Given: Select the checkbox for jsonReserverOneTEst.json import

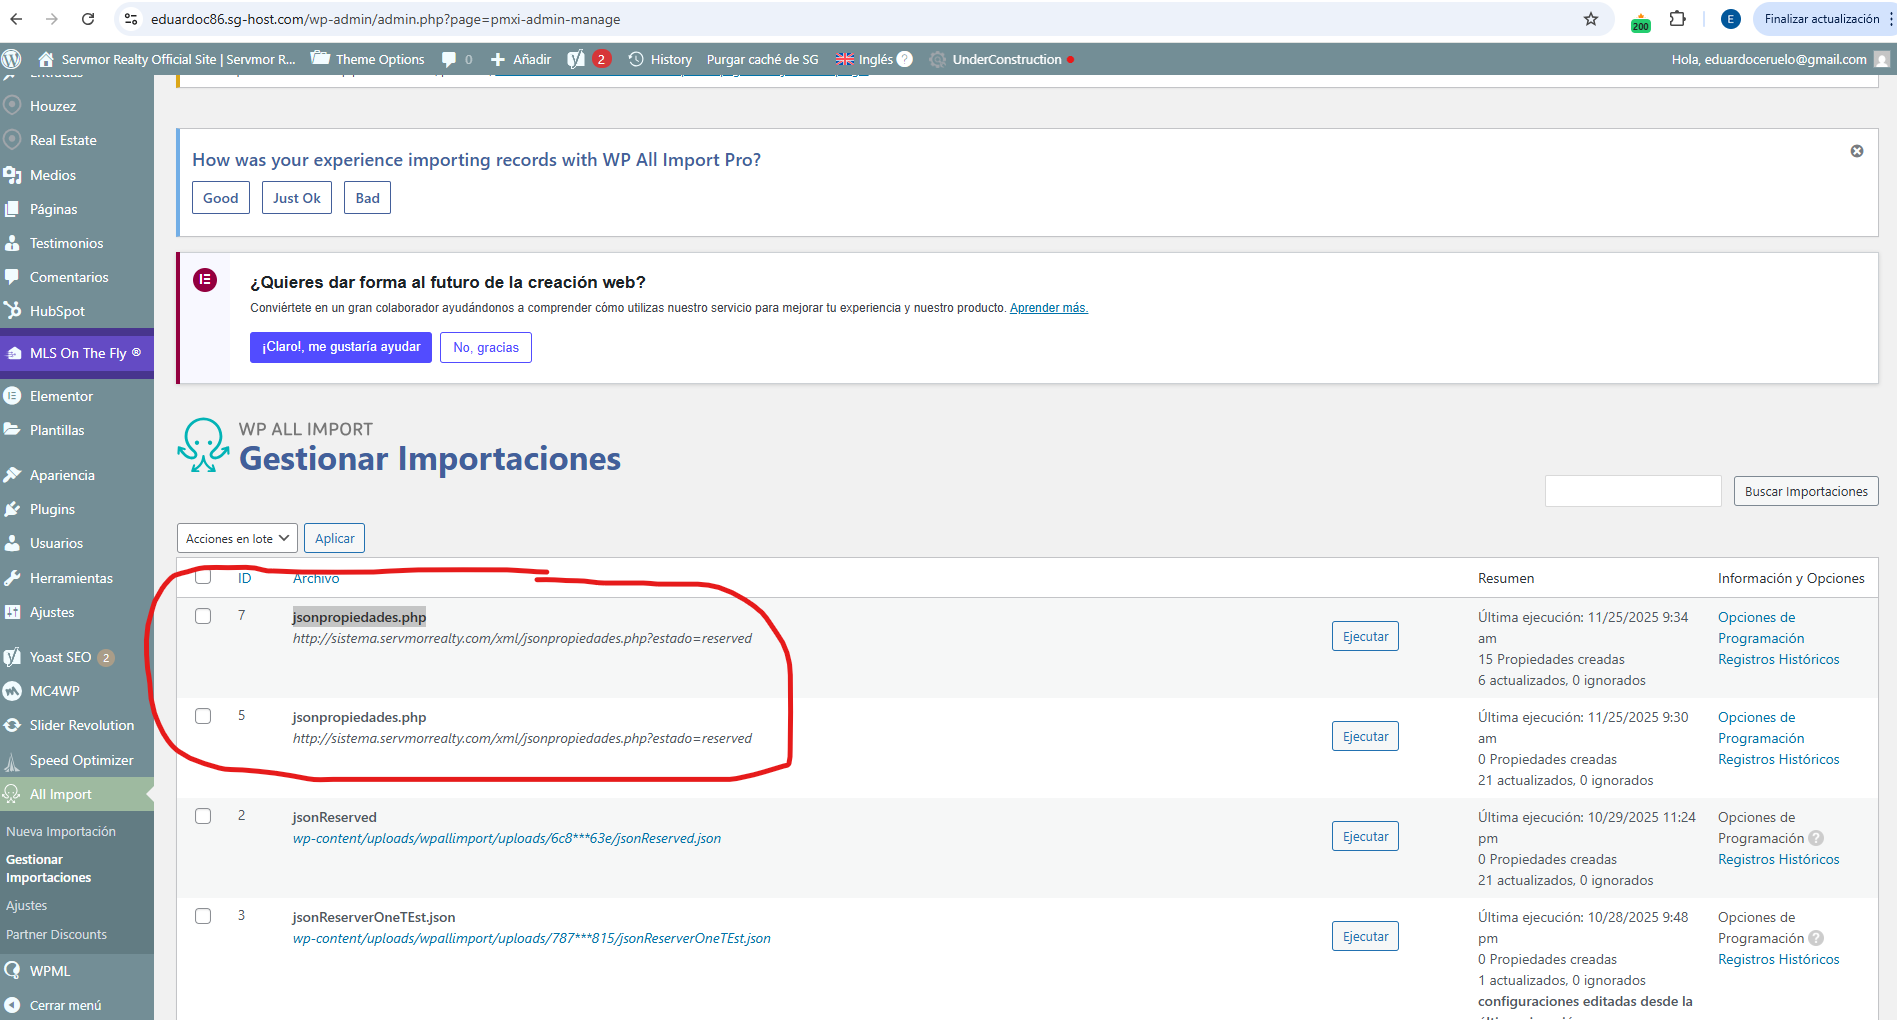Looking at the screenshot, I should coord(203,916).
